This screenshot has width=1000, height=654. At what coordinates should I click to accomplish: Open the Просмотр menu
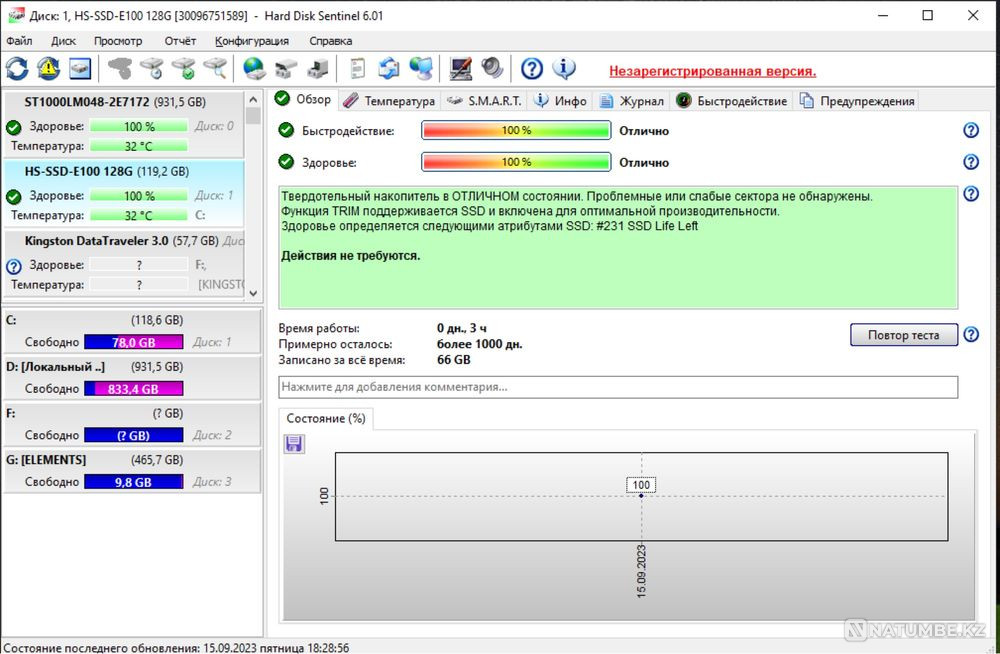118,41
